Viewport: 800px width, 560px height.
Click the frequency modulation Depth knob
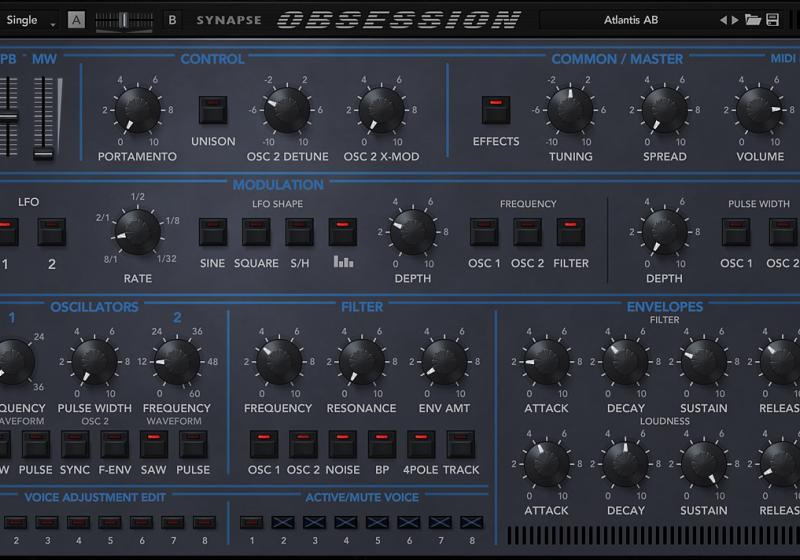413,232
